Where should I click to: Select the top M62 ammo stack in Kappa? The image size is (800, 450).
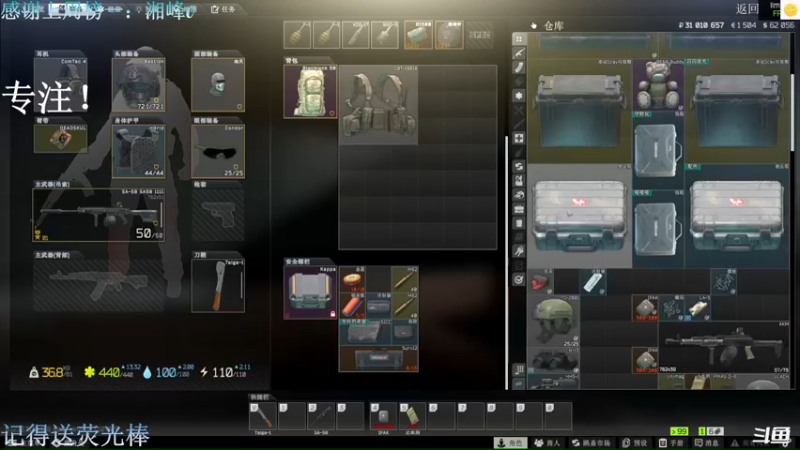click(x=405, y=279)
